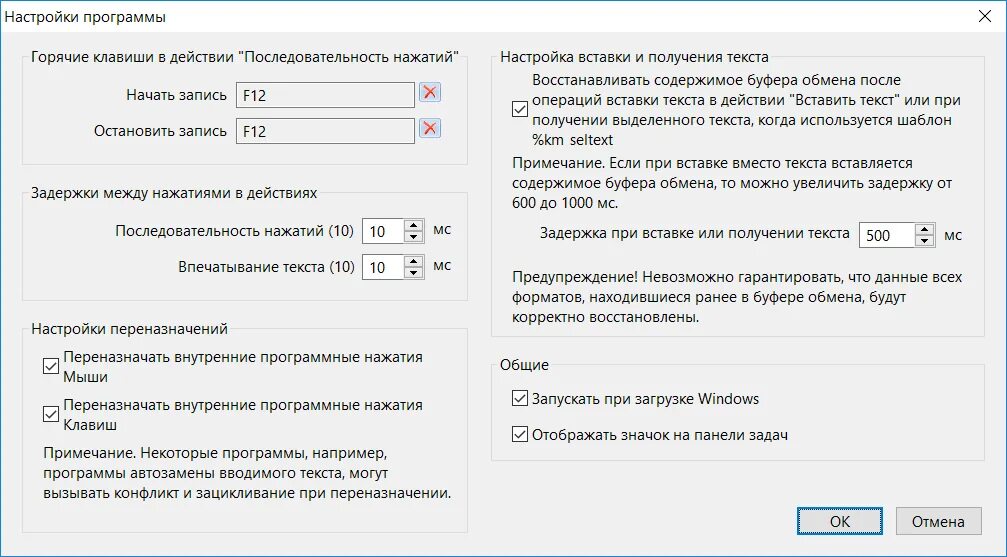Image resolution: width=1007 pixels, height=557 pixels.
Task: Decrease paste delay with the 500 ms down arrow
Action: [925, 241]
